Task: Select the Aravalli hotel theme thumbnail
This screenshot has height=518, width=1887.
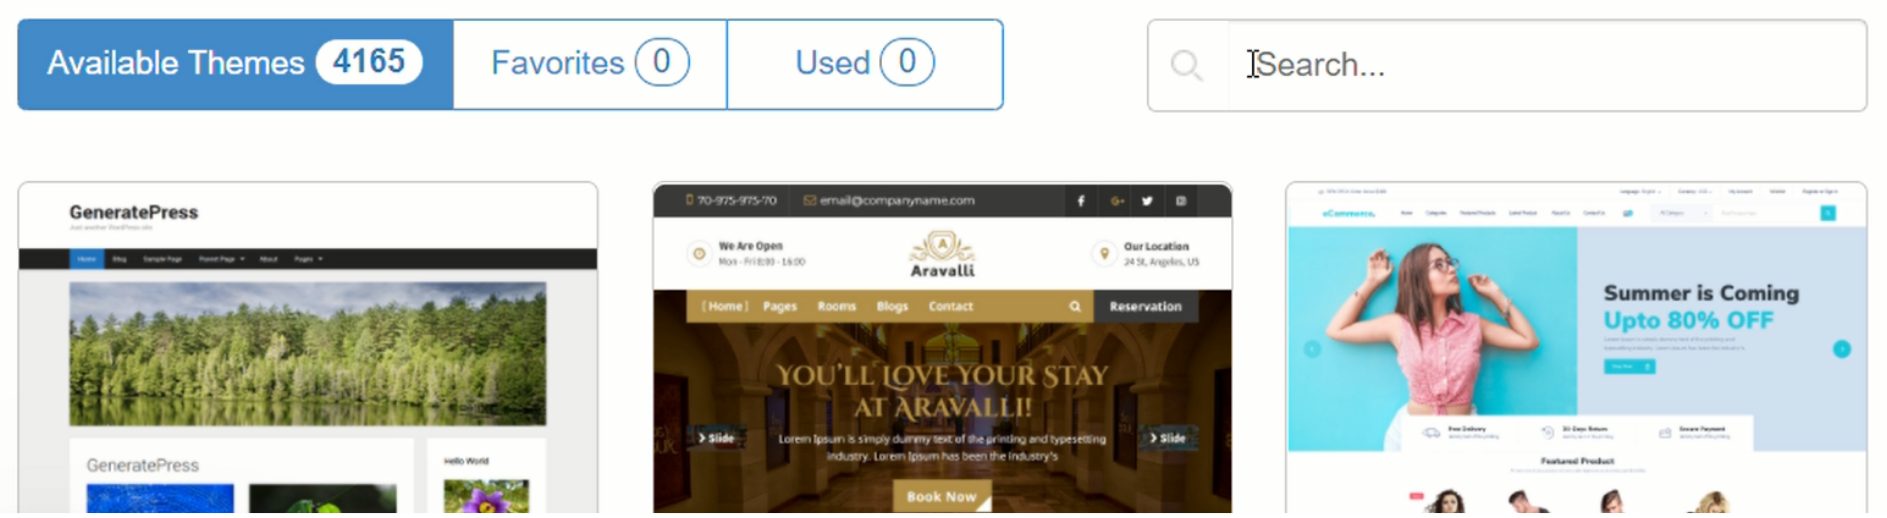Action: click(x=942, y=348)
